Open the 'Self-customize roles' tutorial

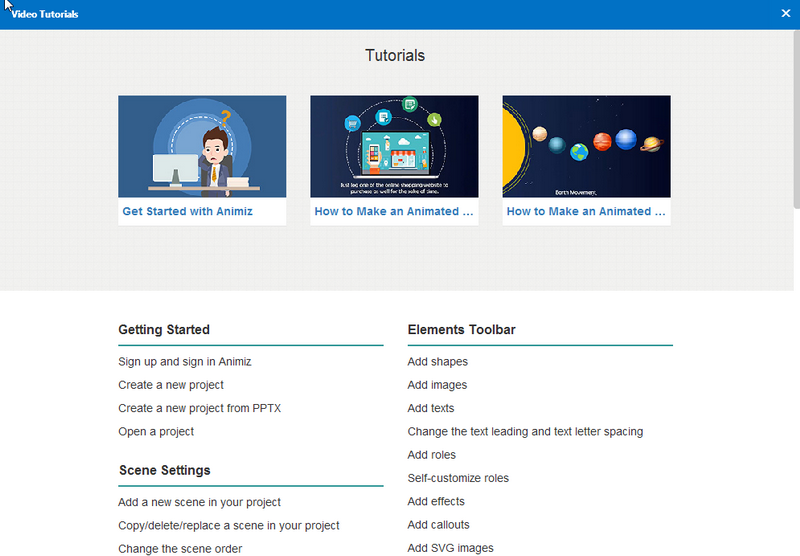[458, 478]
